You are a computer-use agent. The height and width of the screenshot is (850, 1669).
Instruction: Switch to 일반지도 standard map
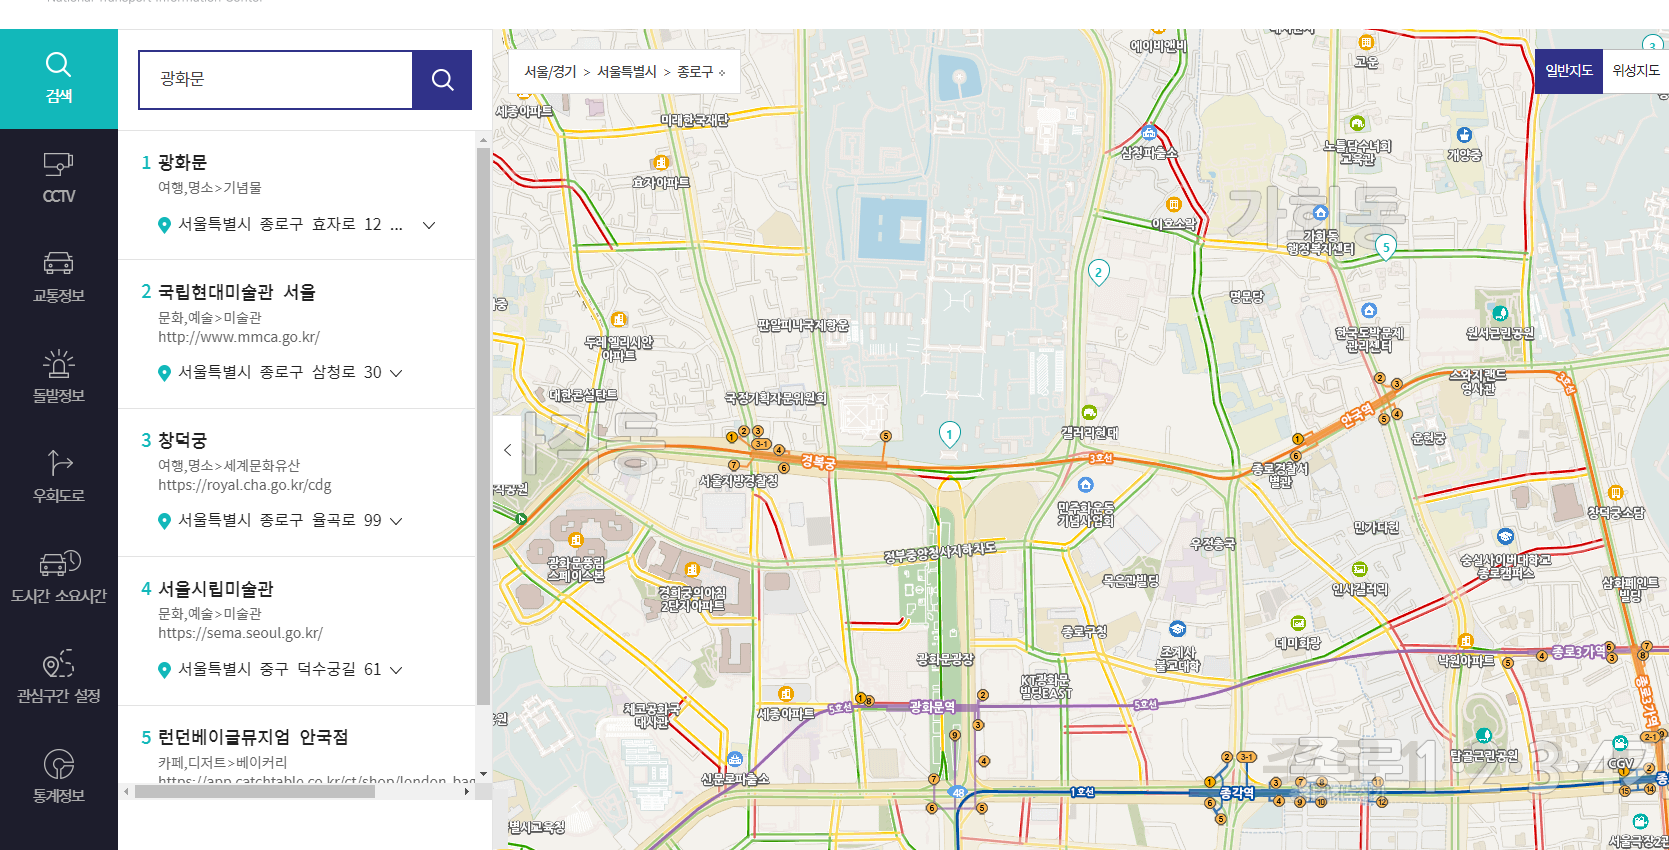[1569, 71]
